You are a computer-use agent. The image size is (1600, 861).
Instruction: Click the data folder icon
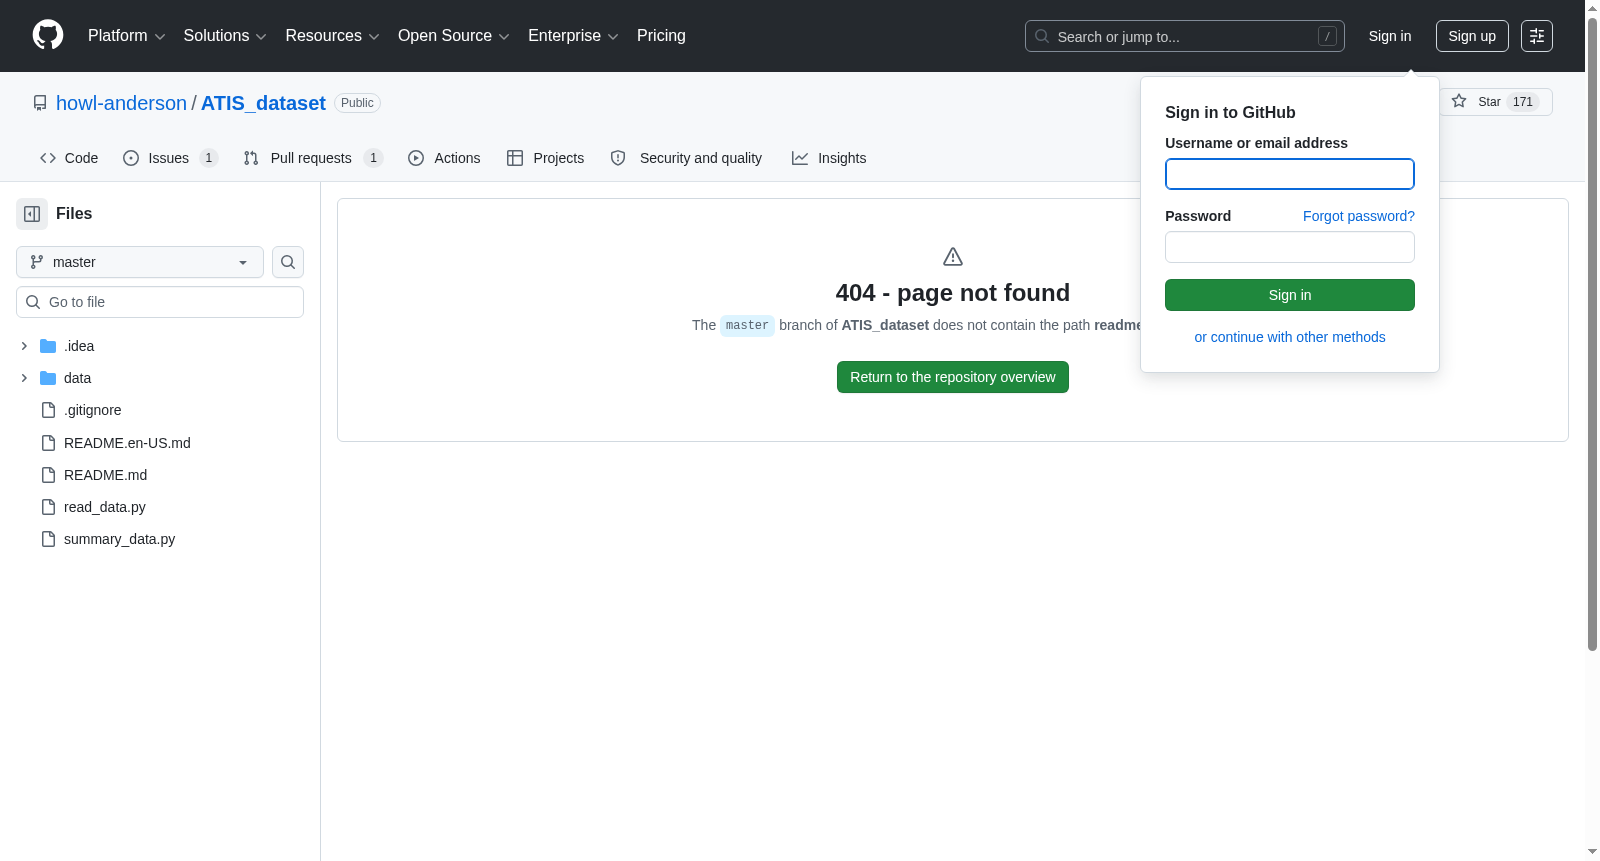[48, 378]
